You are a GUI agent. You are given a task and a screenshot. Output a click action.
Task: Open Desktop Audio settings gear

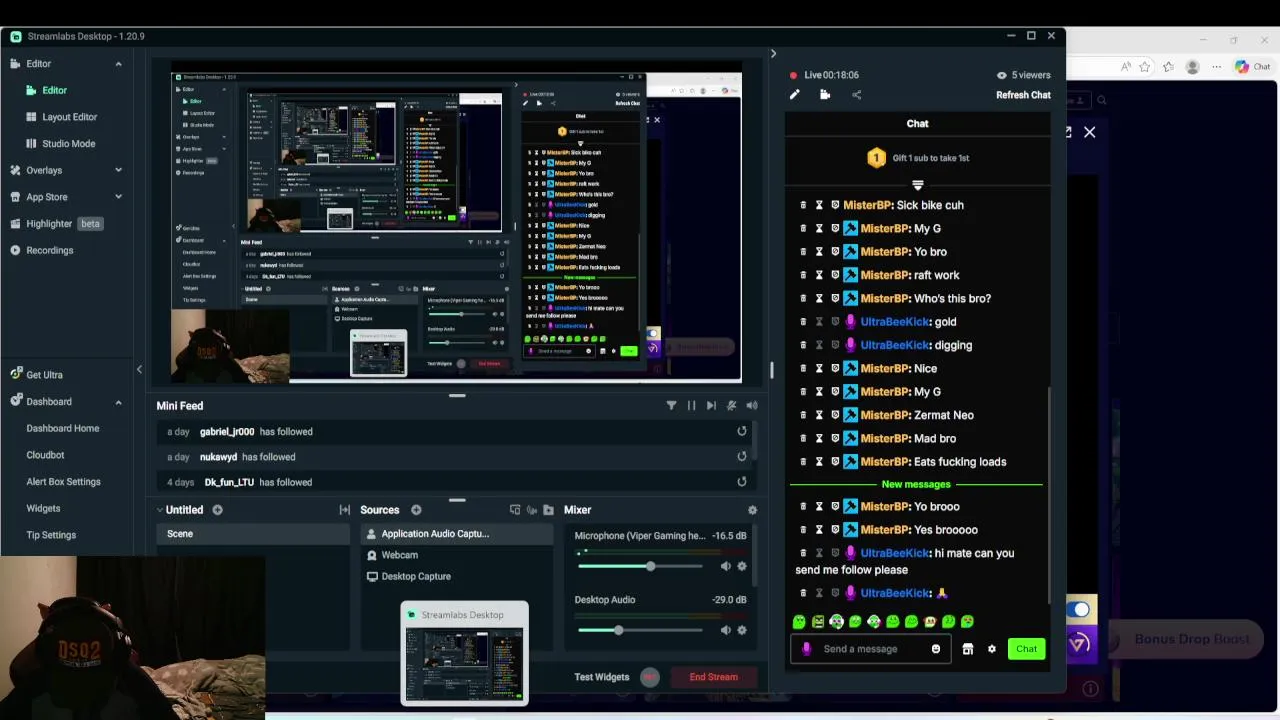[741, 630]
